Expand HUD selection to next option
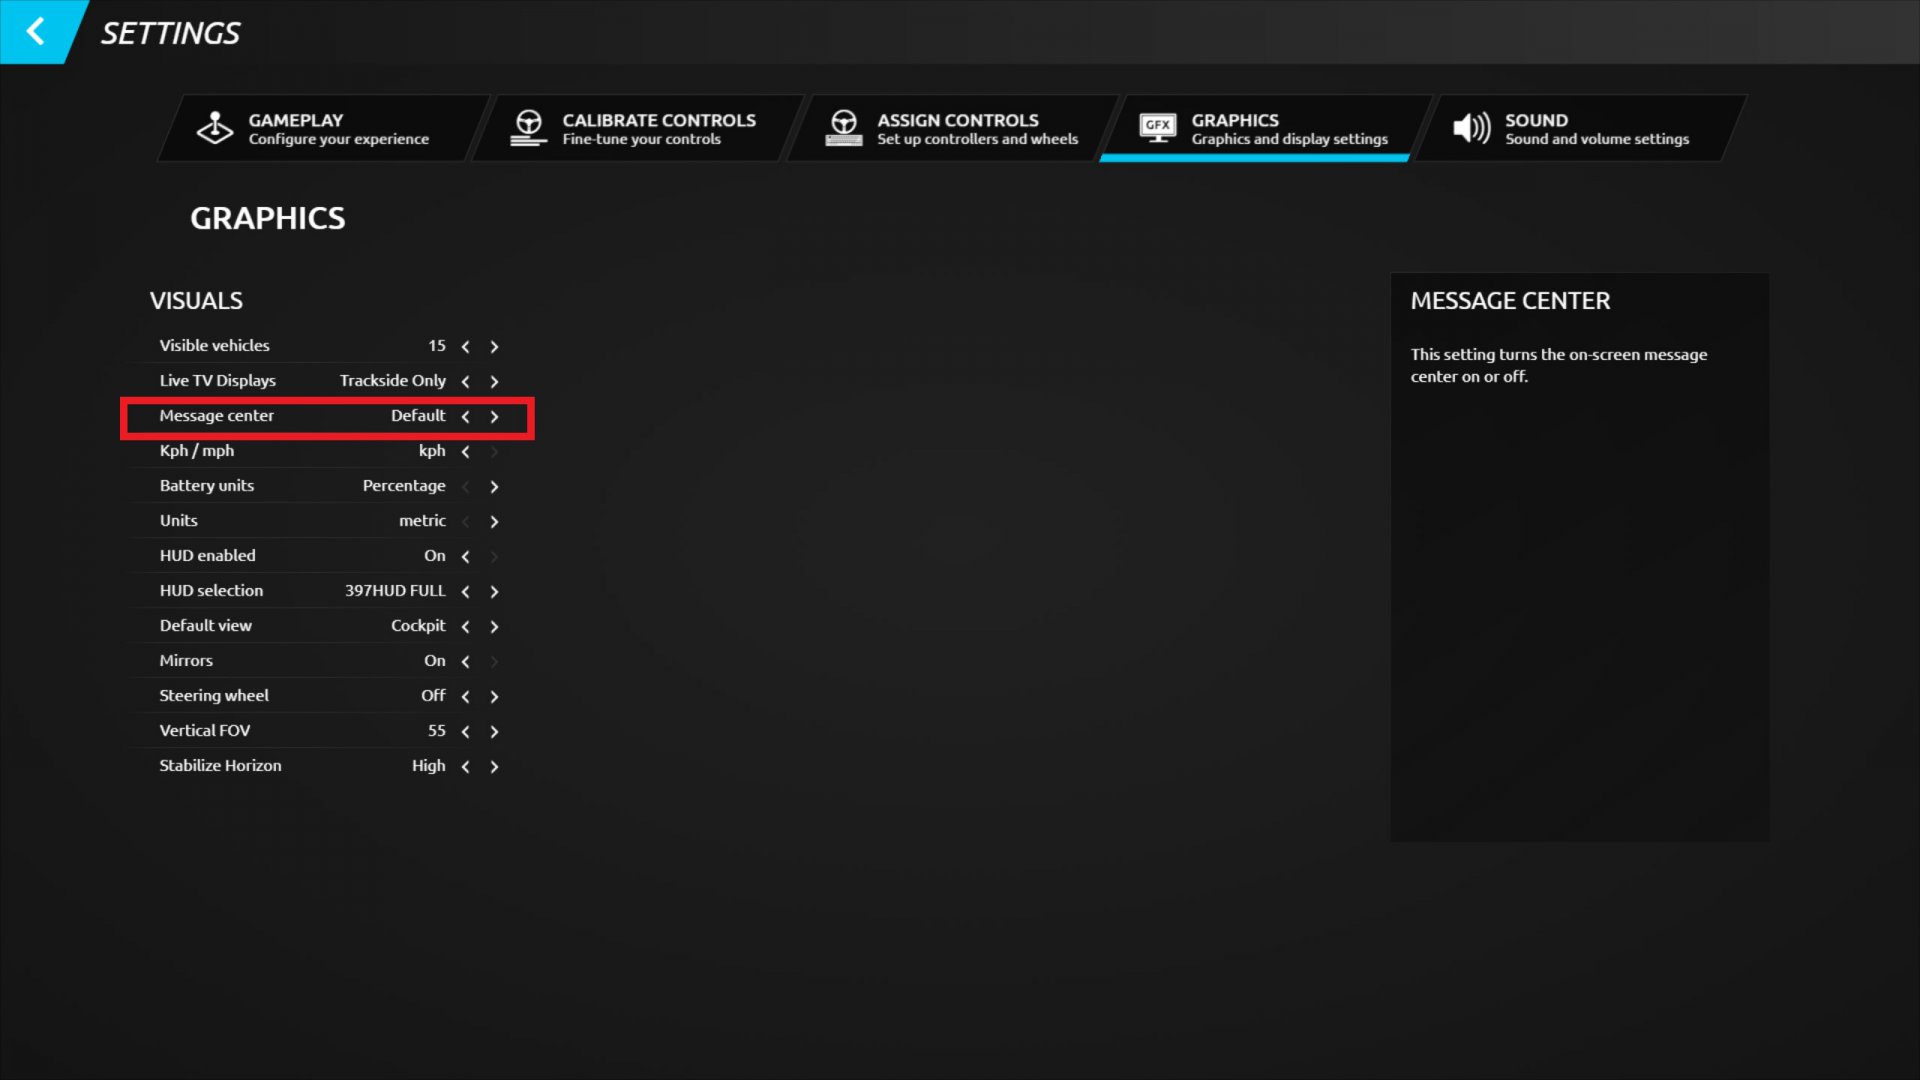 click(495, 589)
